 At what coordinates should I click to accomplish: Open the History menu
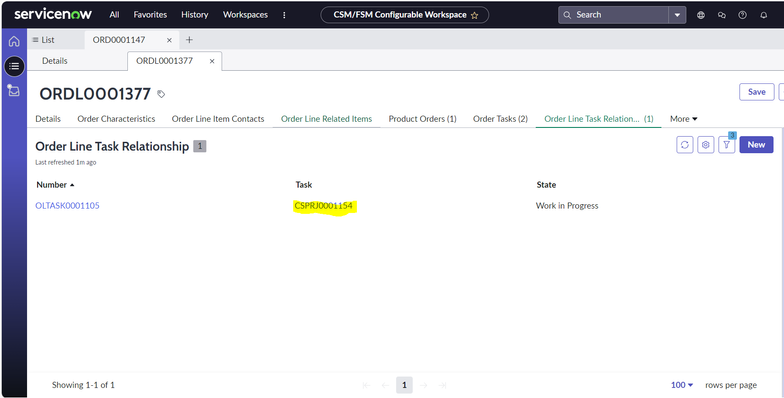pyautogui.click(x=194, y=14)
